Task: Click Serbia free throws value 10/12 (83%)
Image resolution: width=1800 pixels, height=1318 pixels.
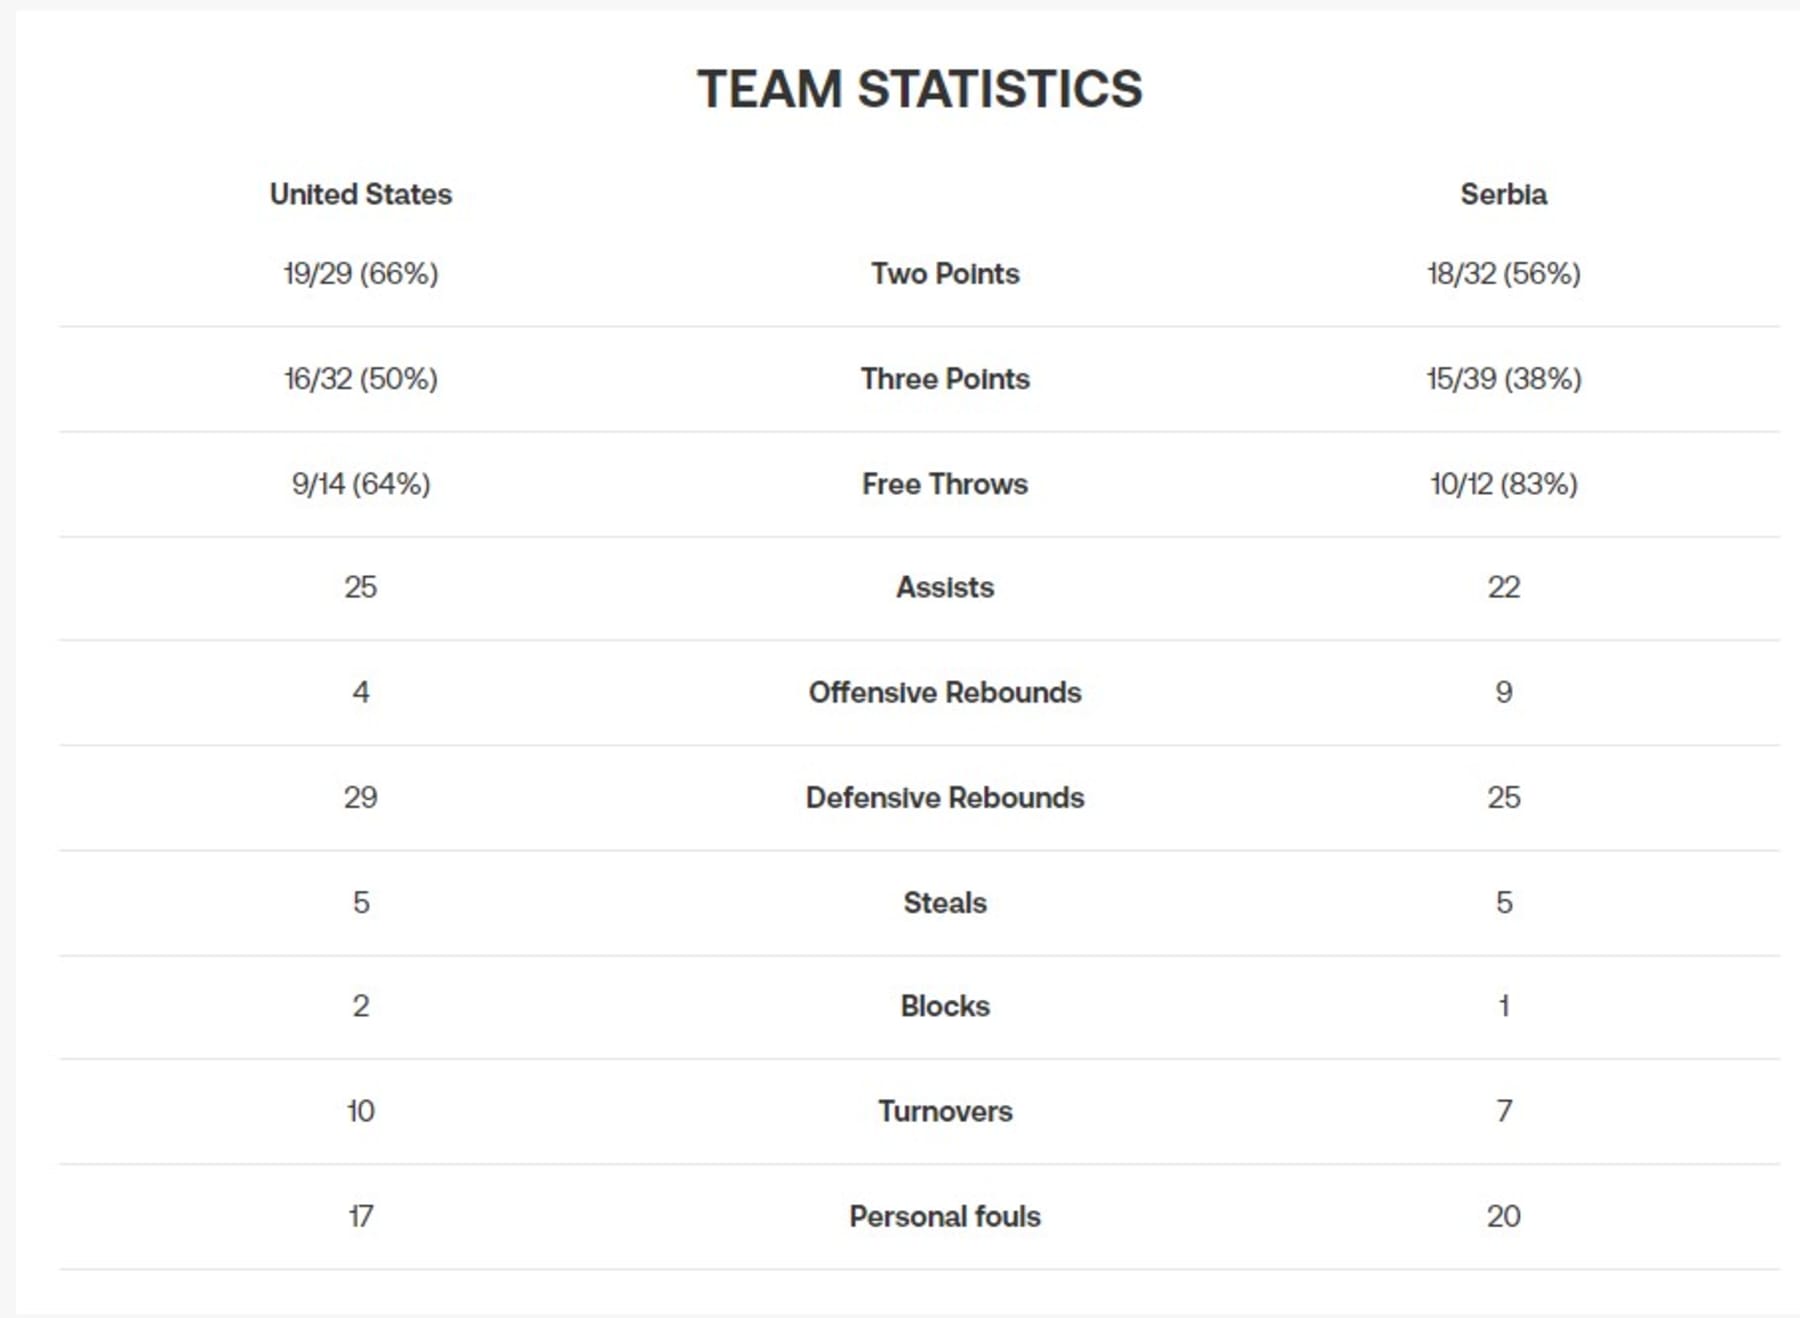Action: [x=1503, y=484]
